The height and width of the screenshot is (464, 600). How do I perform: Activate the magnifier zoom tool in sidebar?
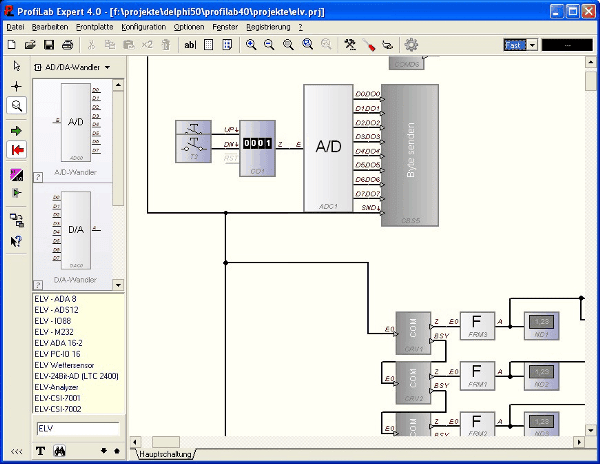coord(16,105)
